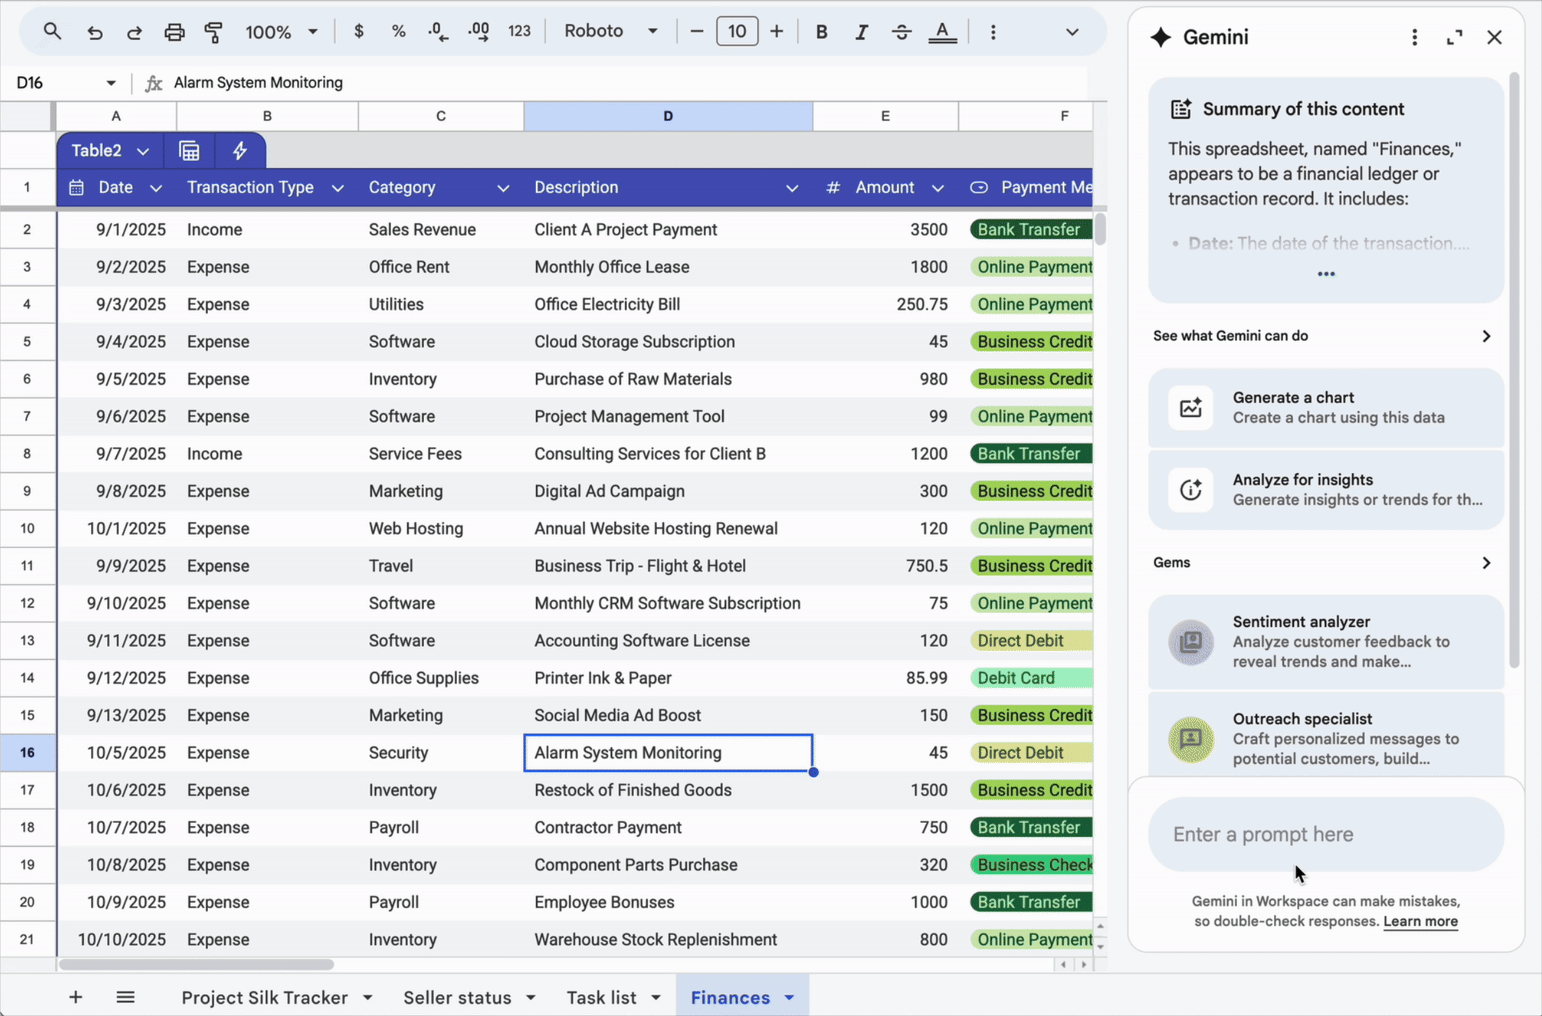Click the strikethrough formatting icon
The width and height of the screenshot is (1542, 1016).
pyautogui.click(x=901, y=32)
